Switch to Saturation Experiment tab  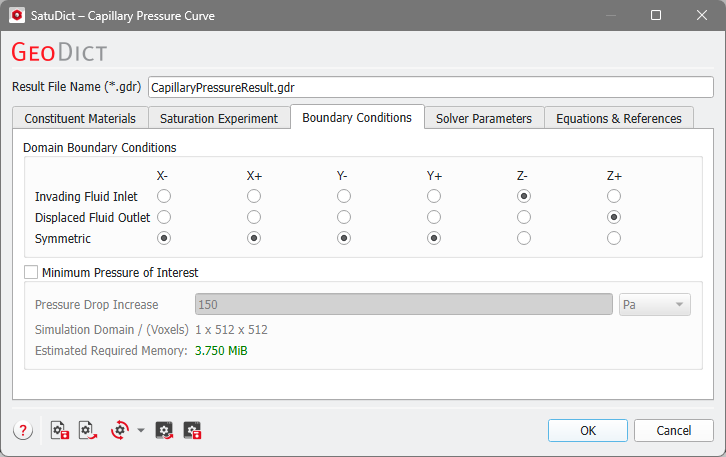(x=219, y=119)
